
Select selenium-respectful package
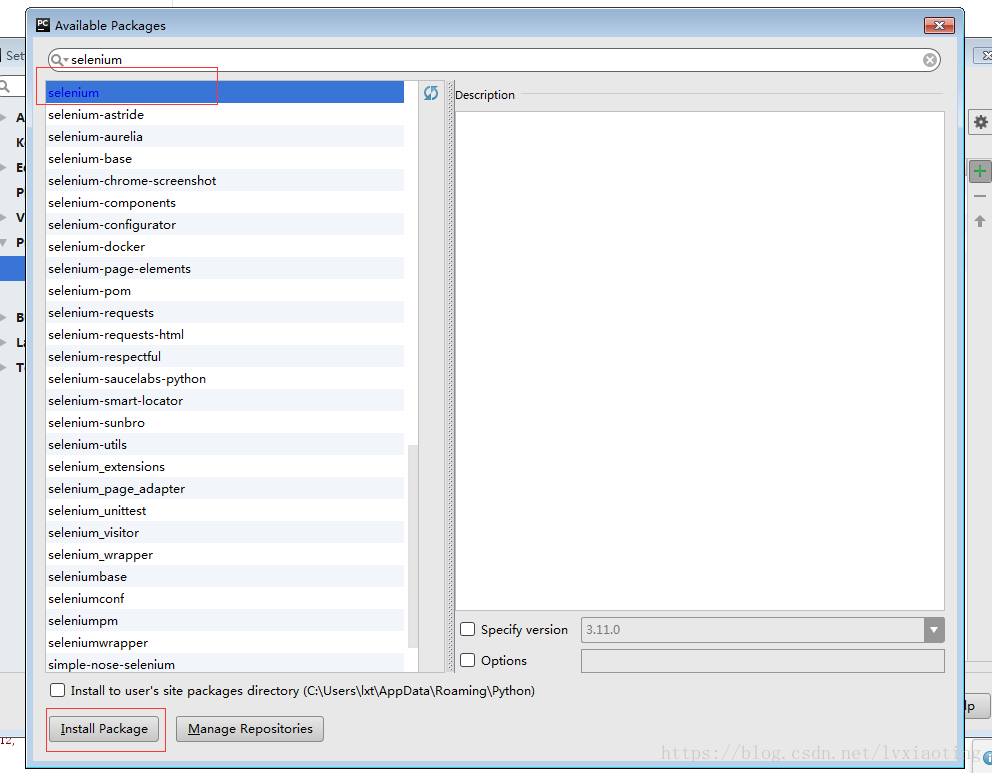coord(225,357)
